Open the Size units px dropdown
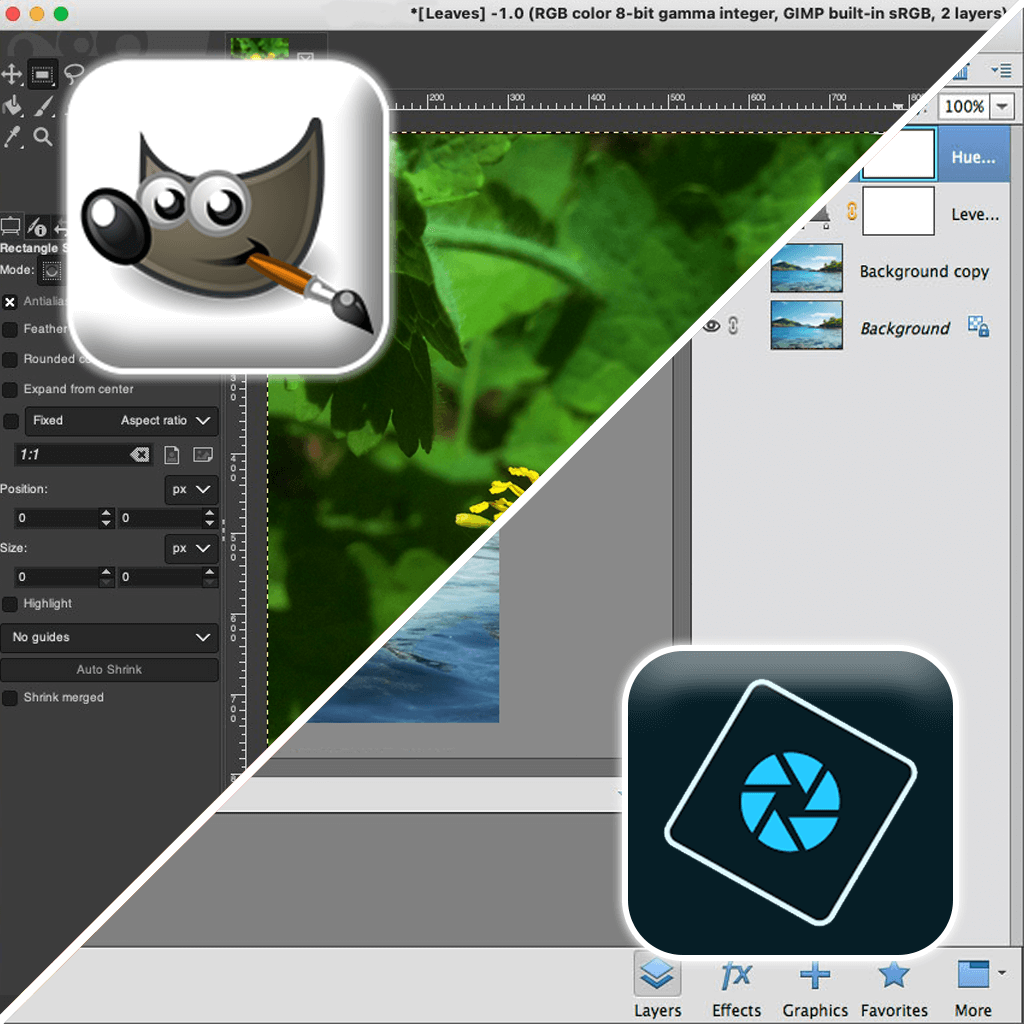 point(191,548)
